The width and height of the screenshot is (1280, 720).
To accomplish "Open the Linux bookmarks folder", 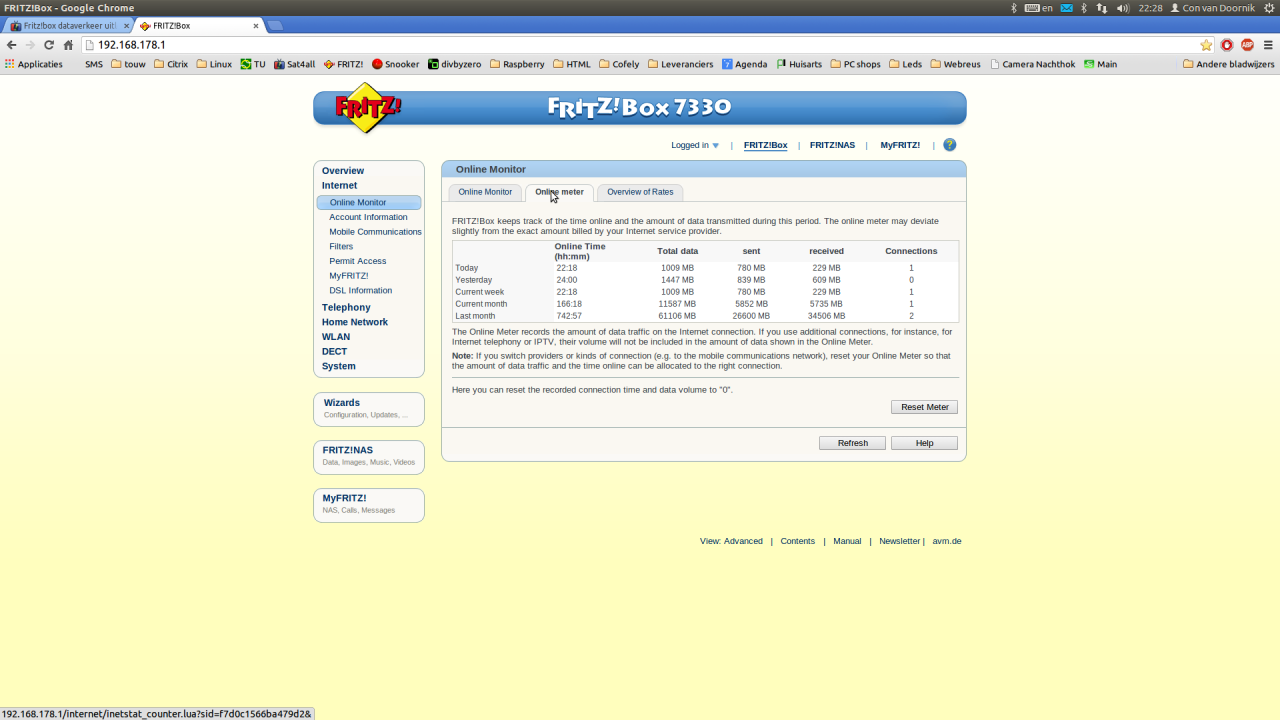I will (214, 64).
